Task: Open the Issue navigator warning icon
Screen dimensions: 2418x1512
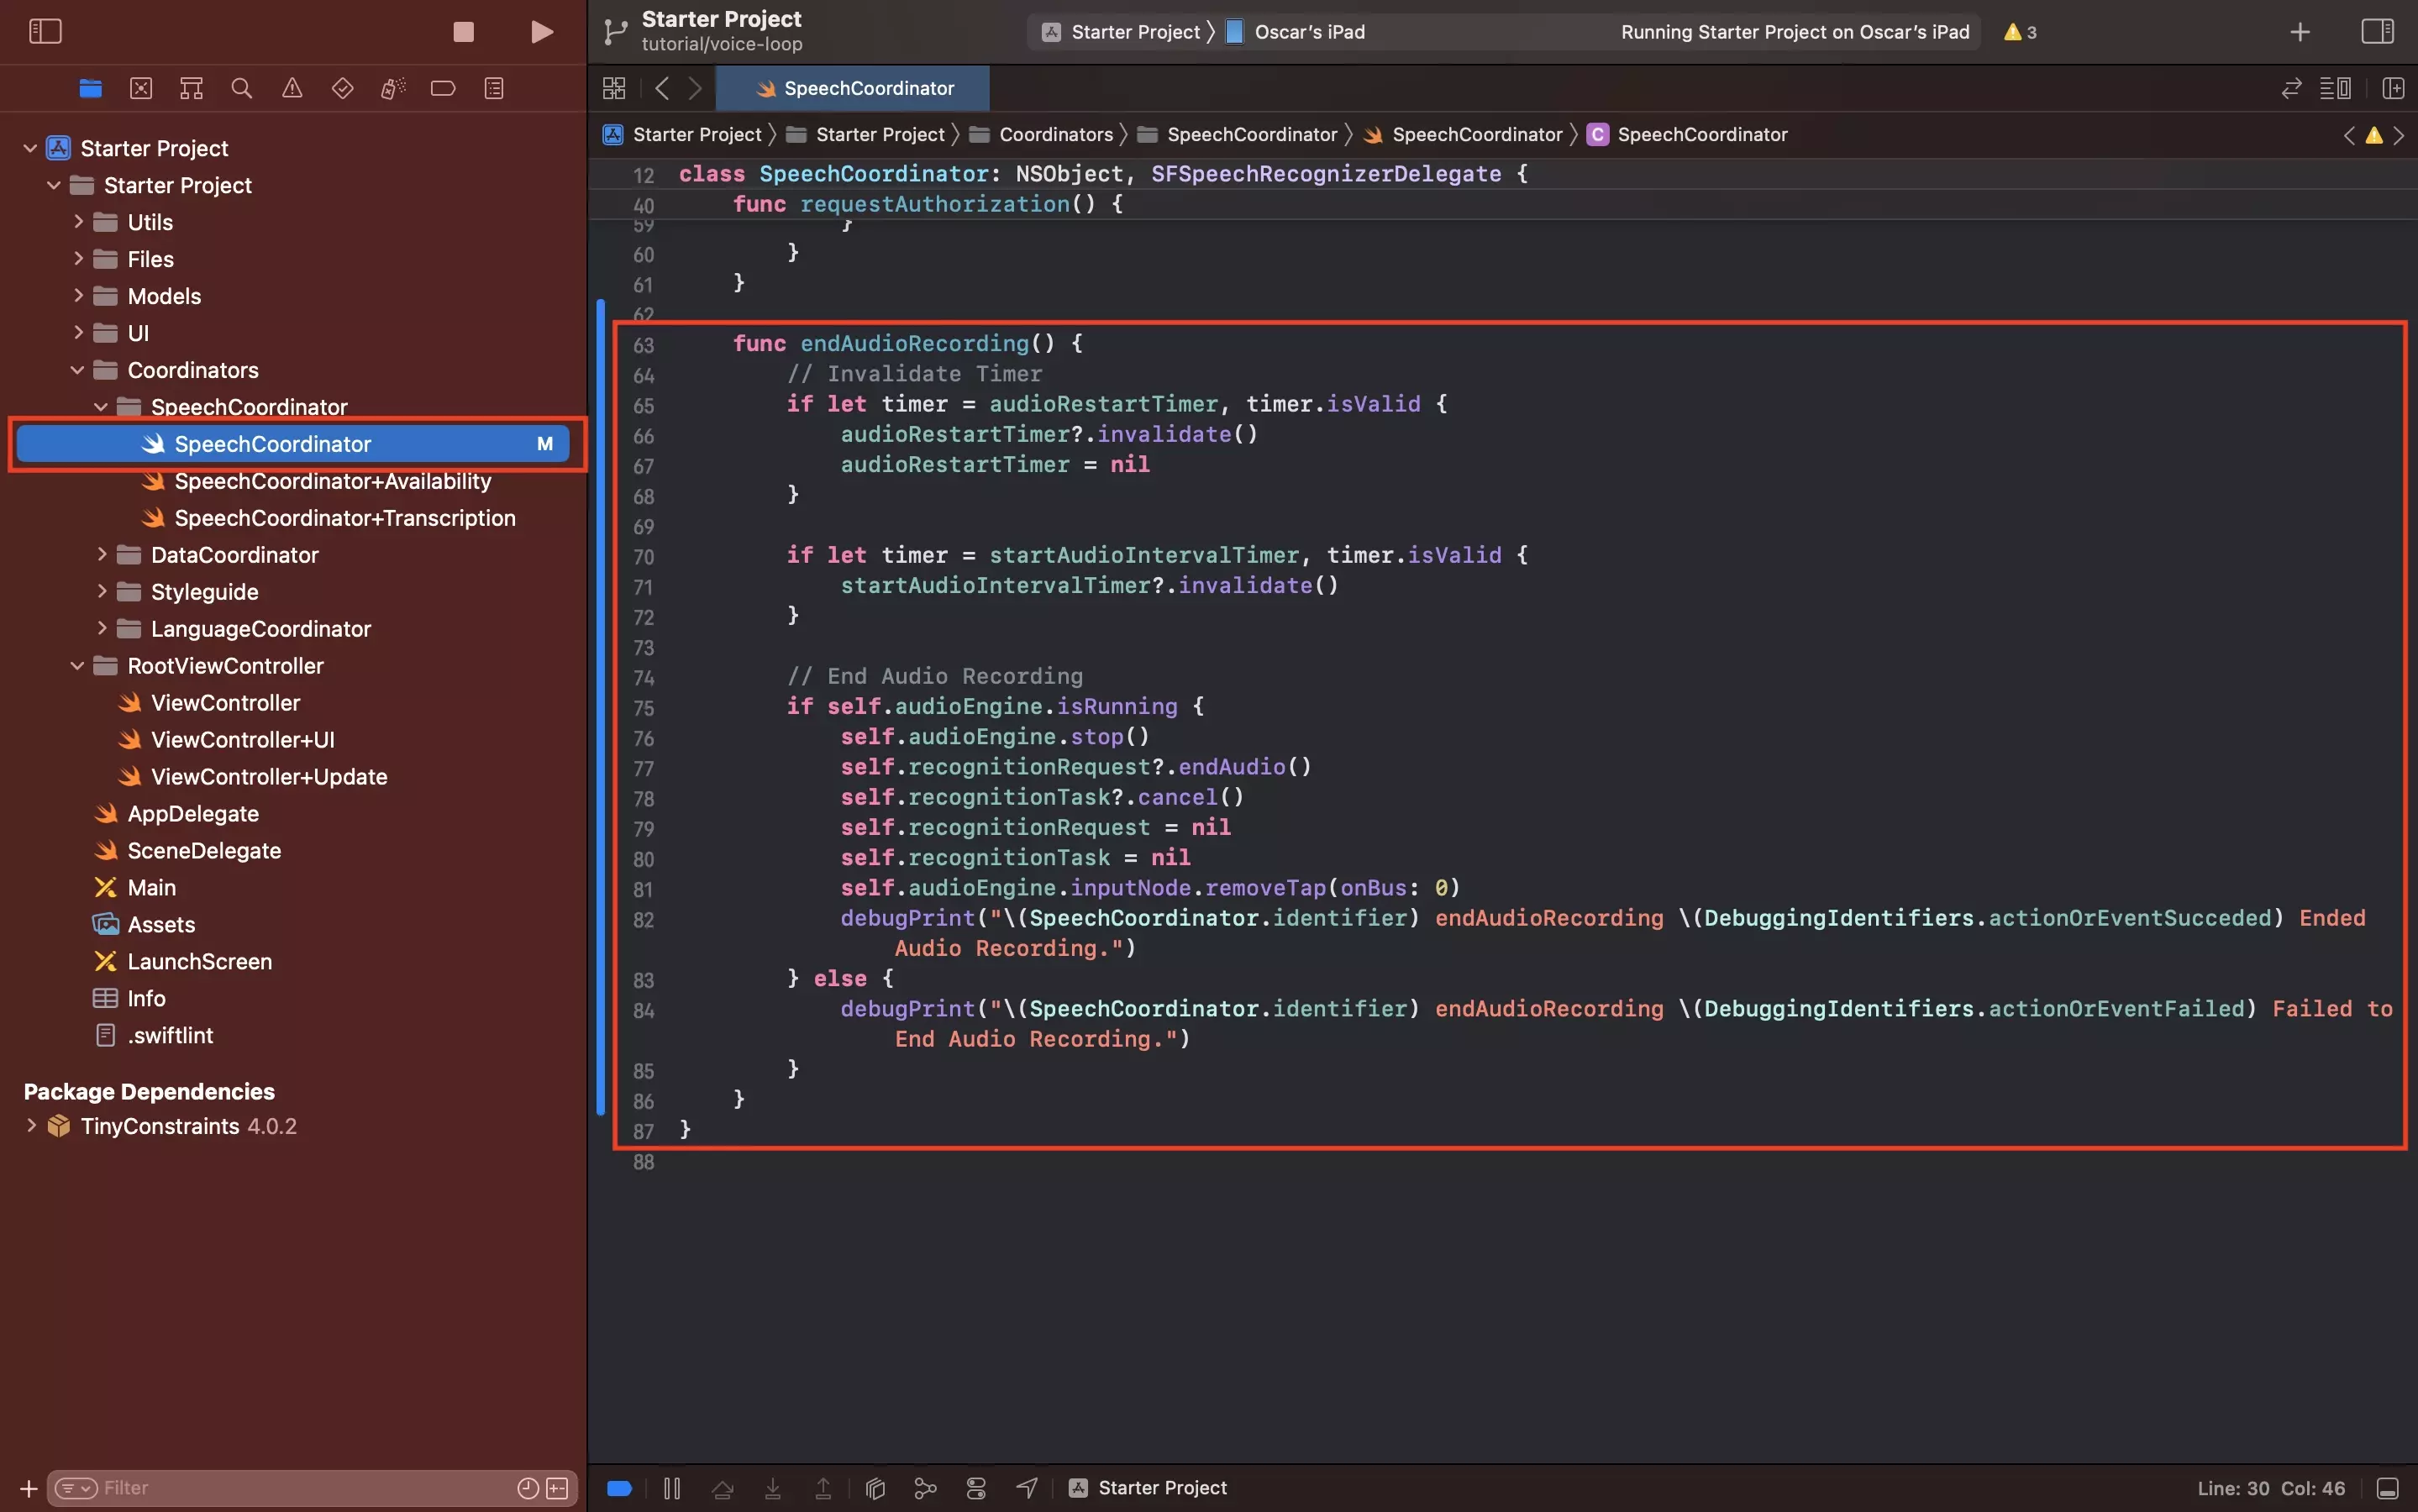Action: coord(292,88)
